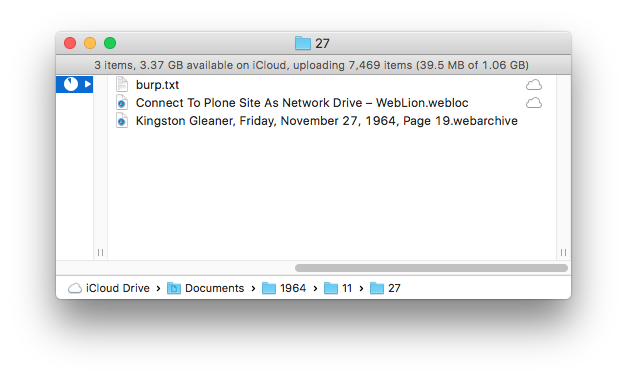Click the left column resize handle
Screen dimensions: 627x379
tap(100, 252)
